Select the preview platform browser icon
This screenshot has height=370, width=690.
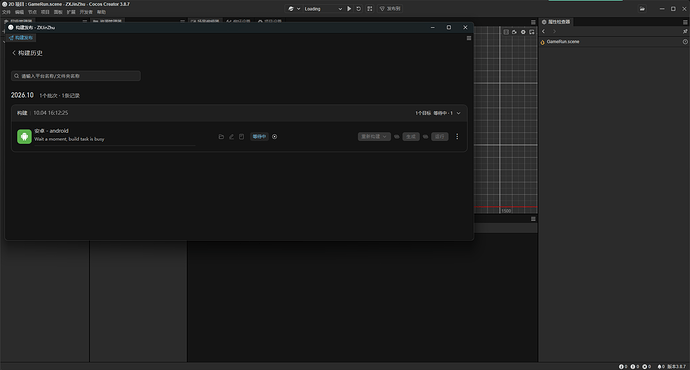point(291,9)
